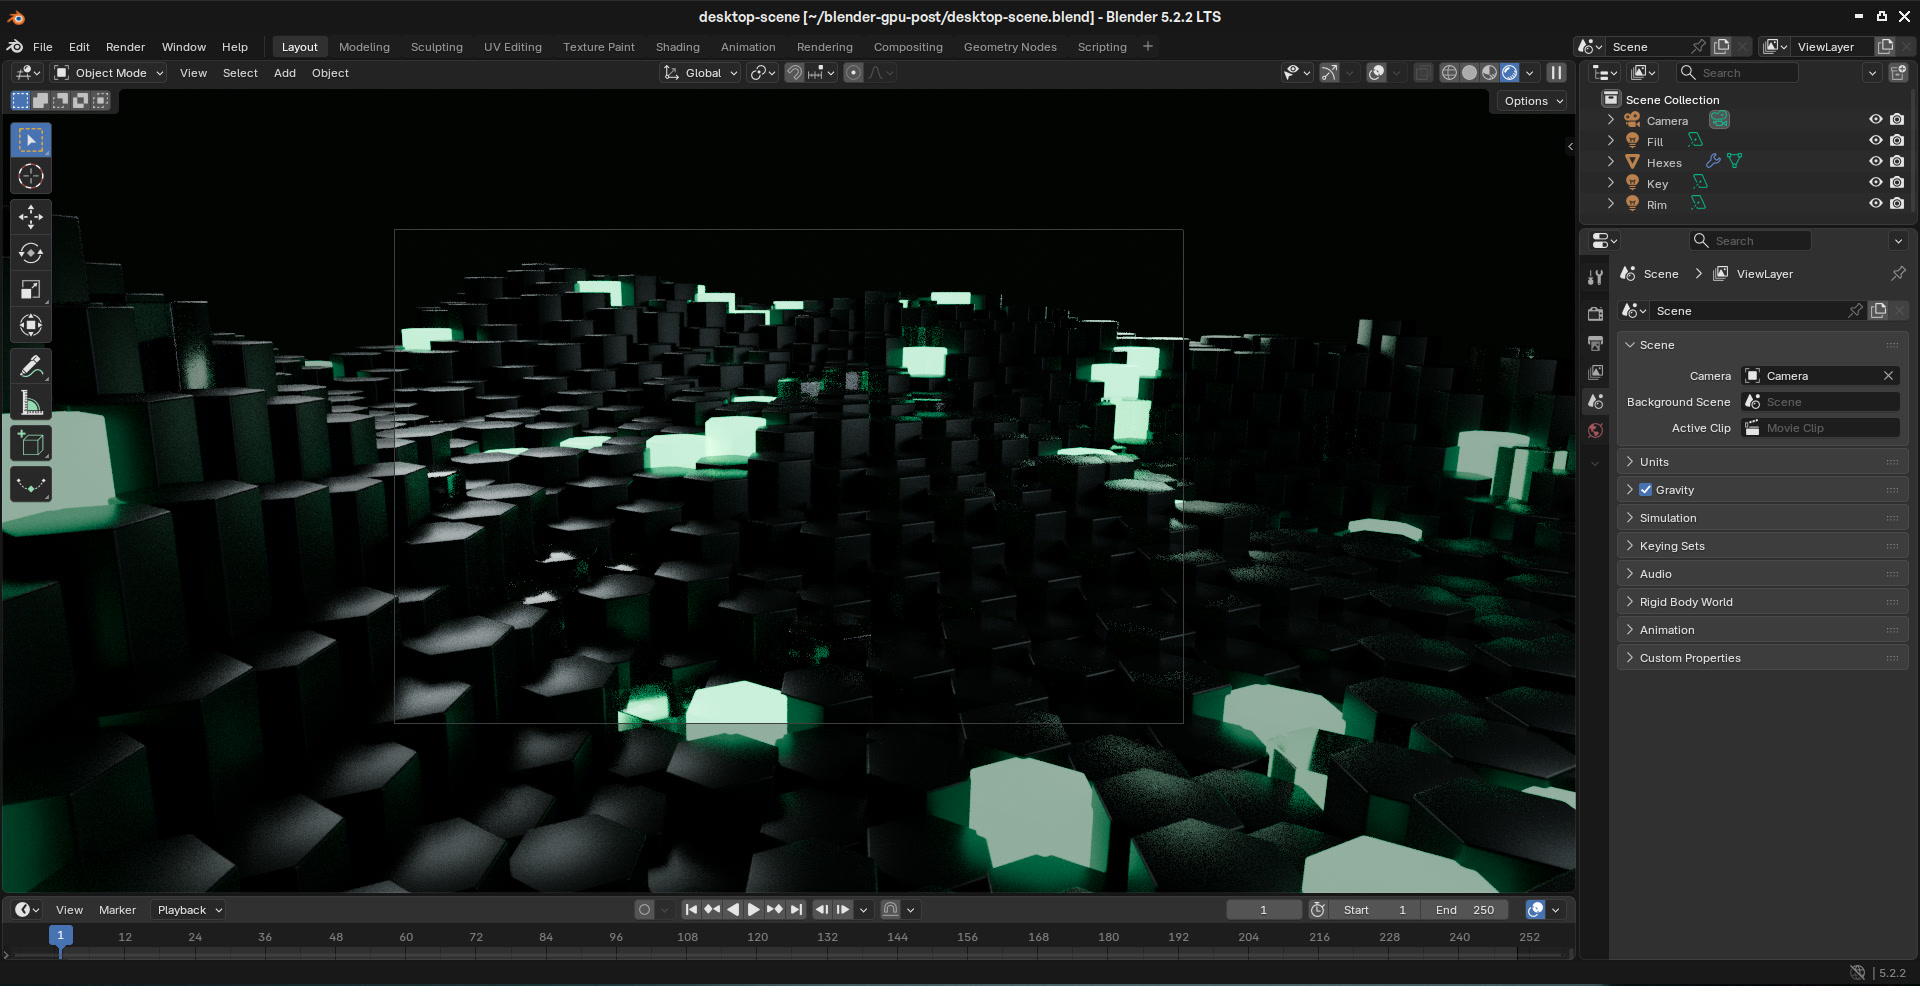This screenshot has height=986, width=1920.
Task: Toggle auto keying record button
Action: 645,910
